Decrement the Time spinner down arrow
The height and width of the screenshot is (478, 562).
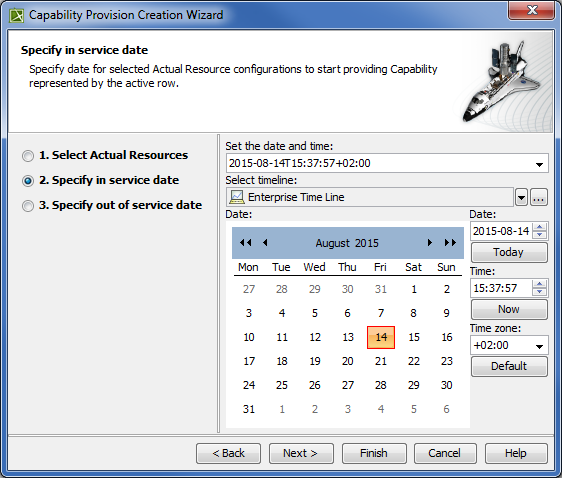[539, 292]
